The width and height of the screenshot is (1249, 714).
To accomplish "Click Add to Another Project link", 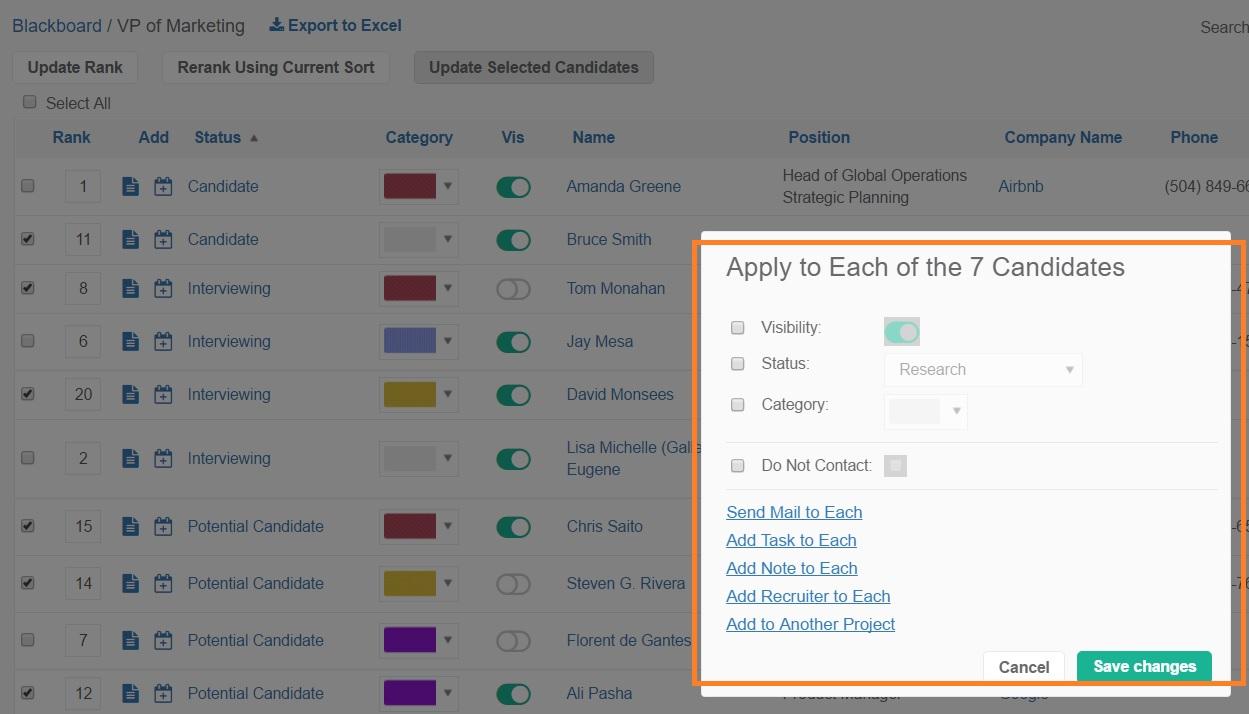I will point(810,624).
